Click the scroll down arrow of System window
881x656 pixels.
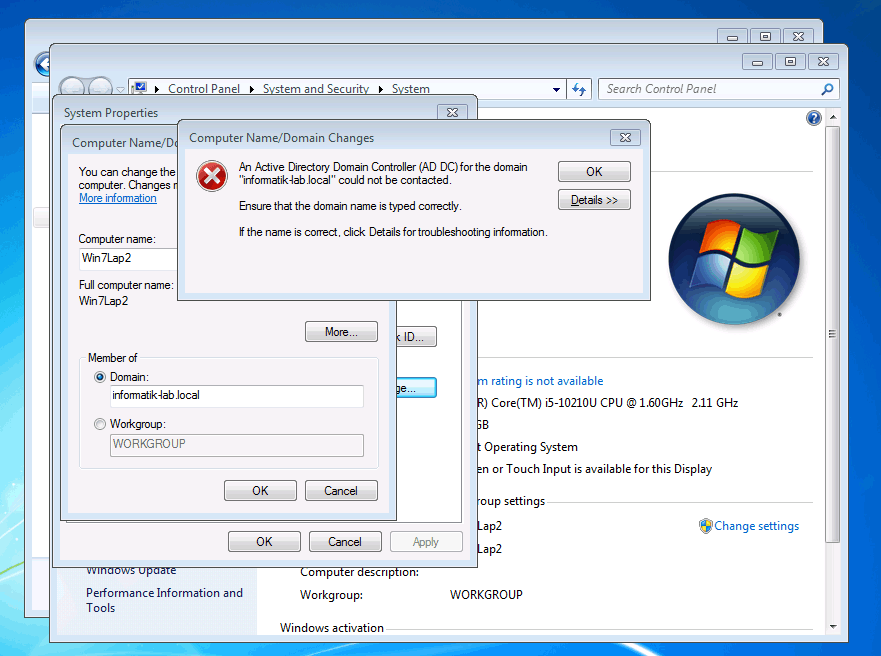coord(833,627)
